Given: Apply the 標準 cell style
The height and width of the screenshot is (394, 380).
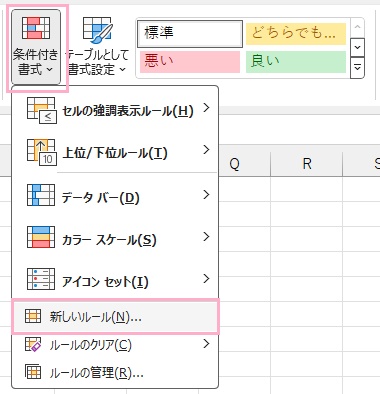Looking at the screenshot, I should click(x=190, y=34).
